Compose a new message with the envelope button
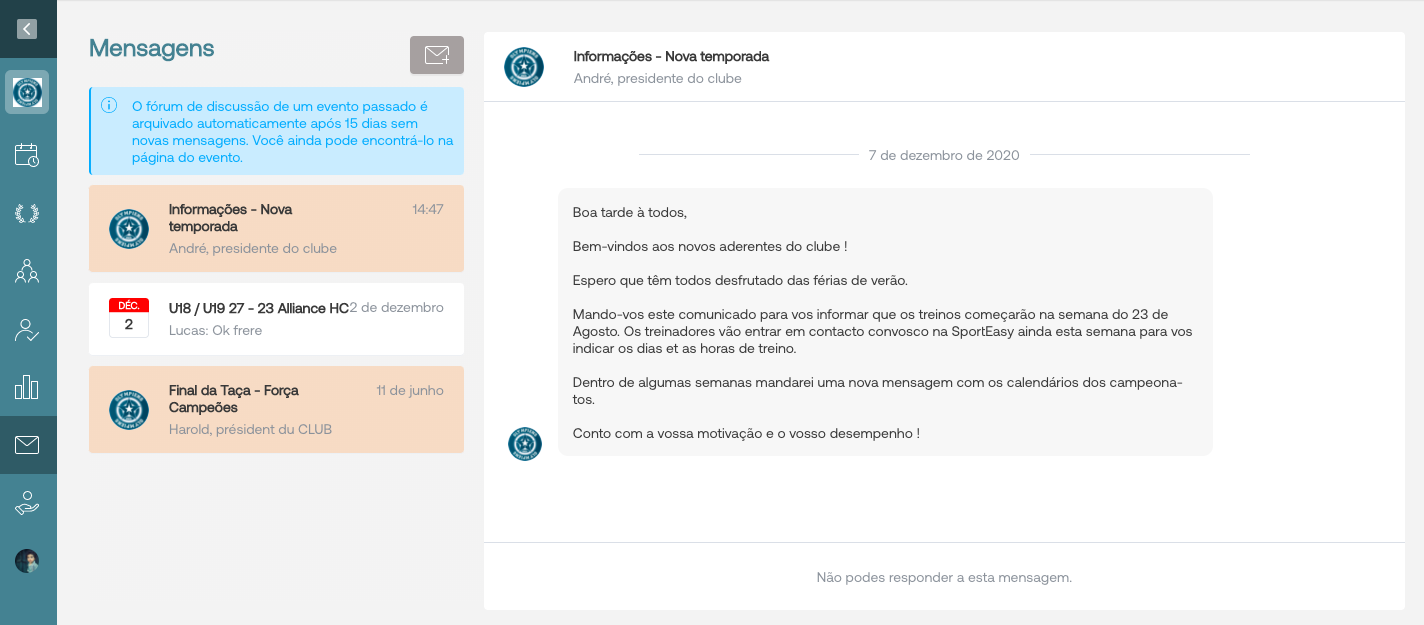 point(437,55)
